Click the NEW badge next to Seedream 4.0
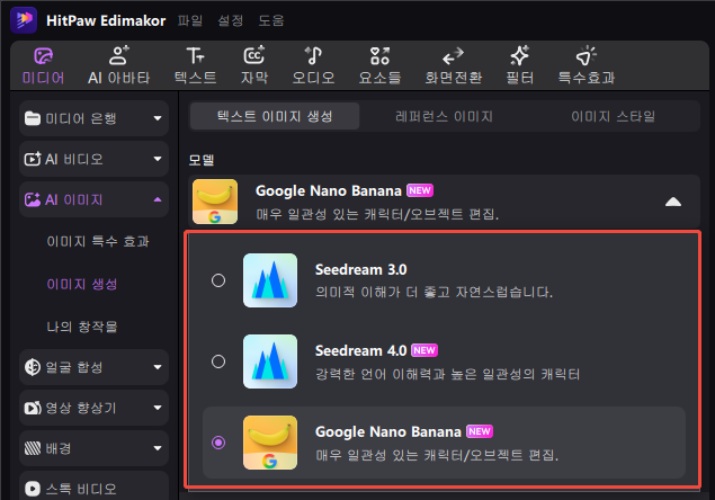Viewport: 715px width, 500px height. pos(424,350)
